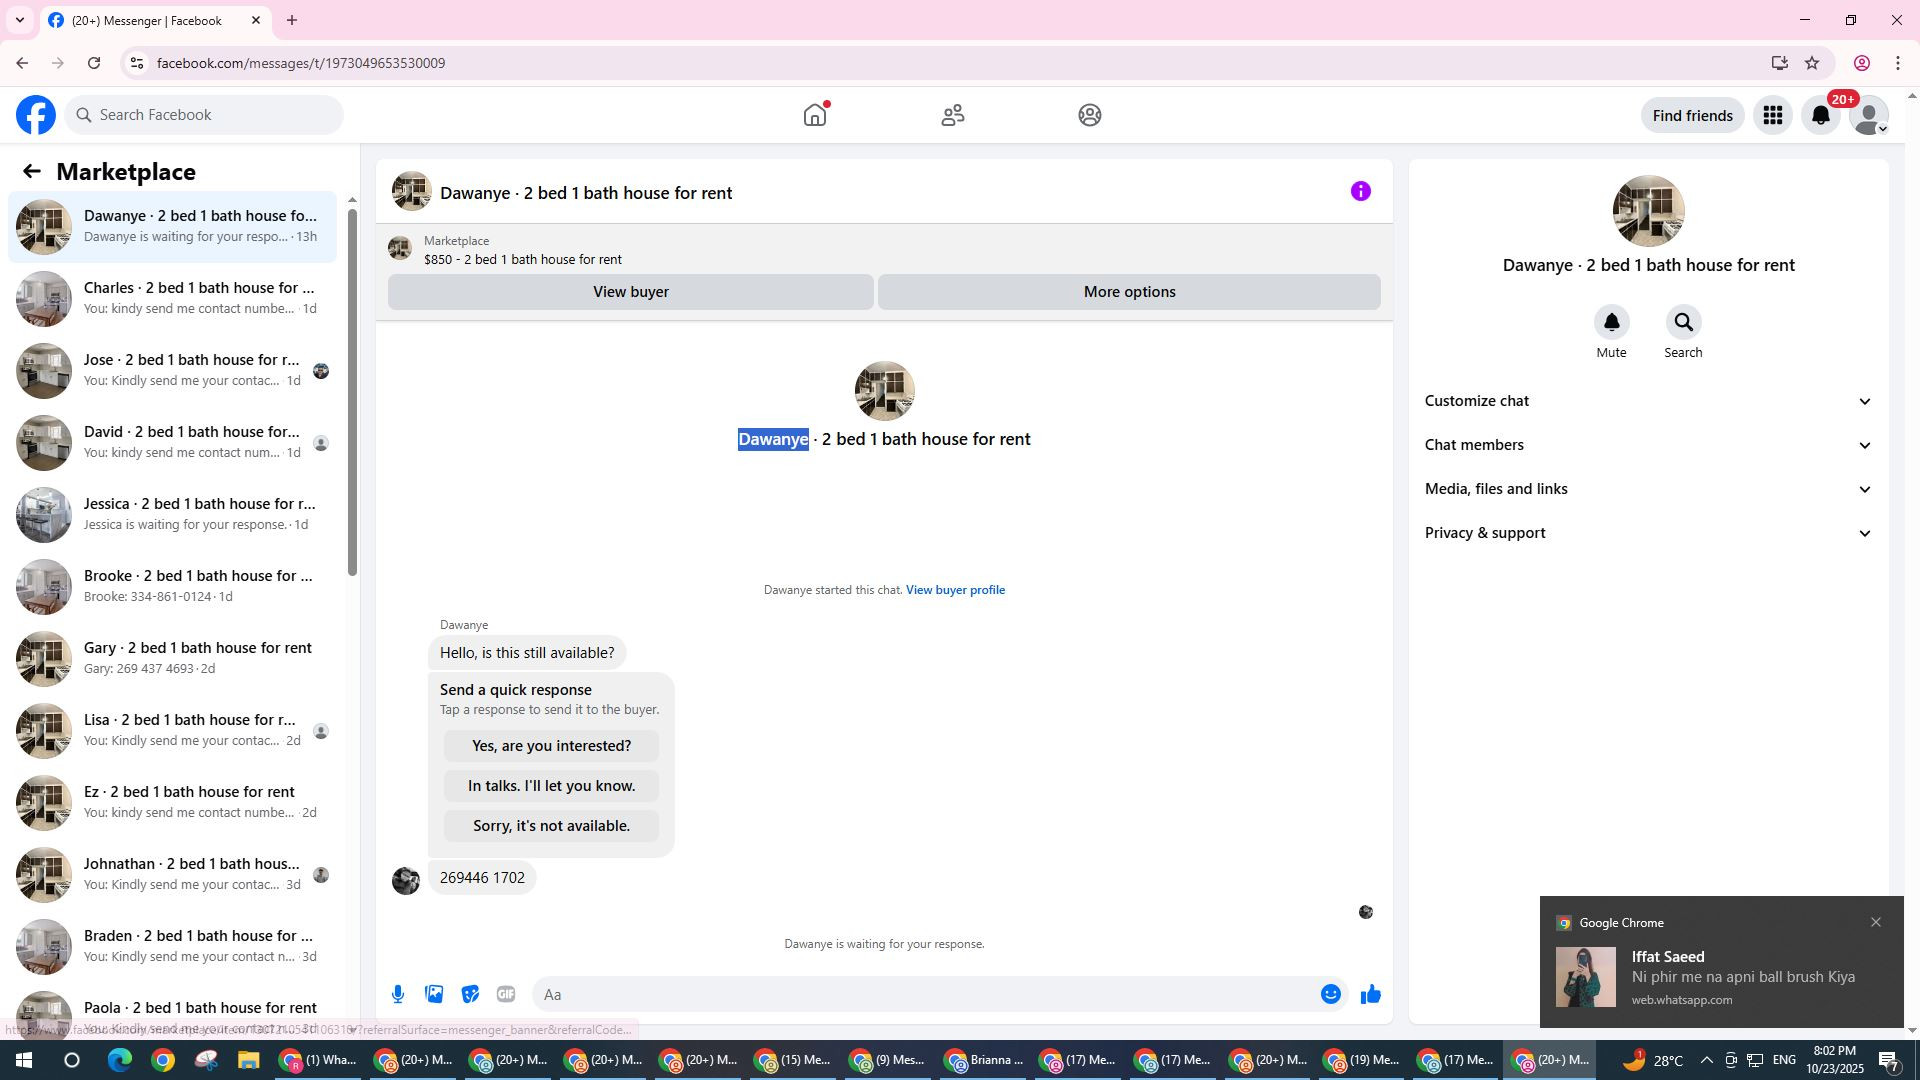Open the Friends tab in the top navigation
This screenshot has width=1920, height=1080.
(x=952, y=115)
